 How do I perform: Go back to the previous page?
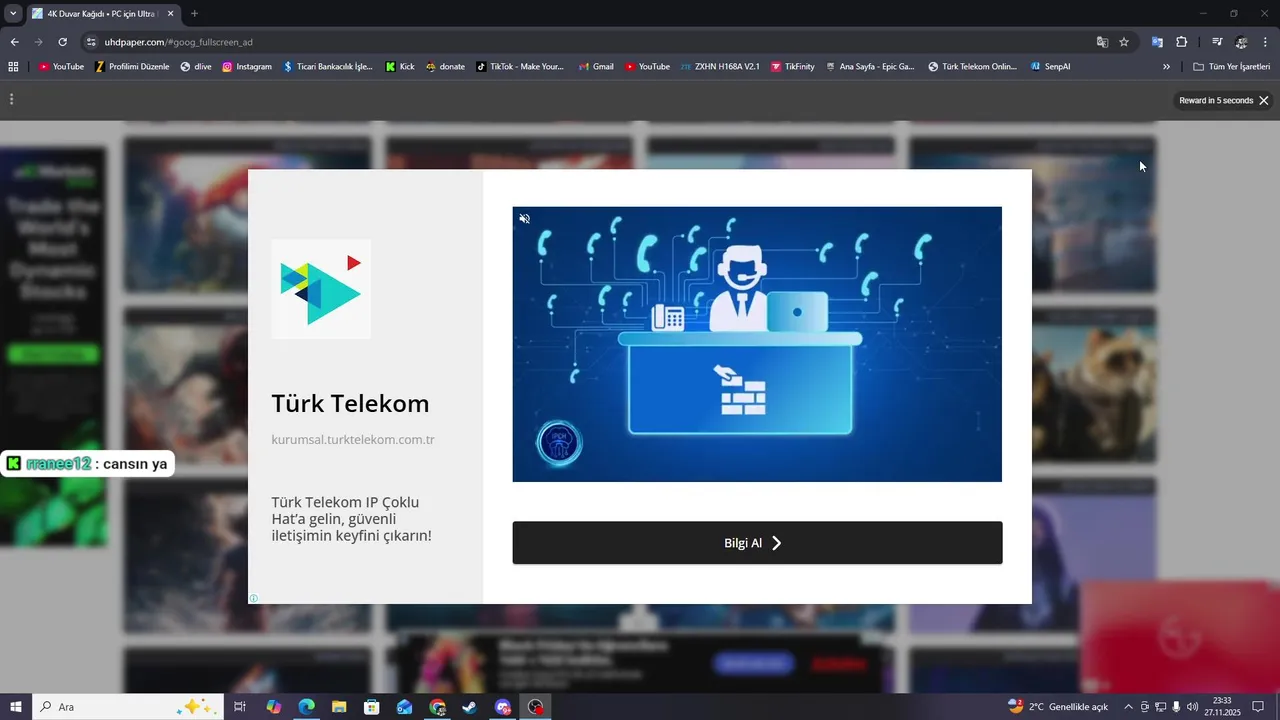click(14, 42)
